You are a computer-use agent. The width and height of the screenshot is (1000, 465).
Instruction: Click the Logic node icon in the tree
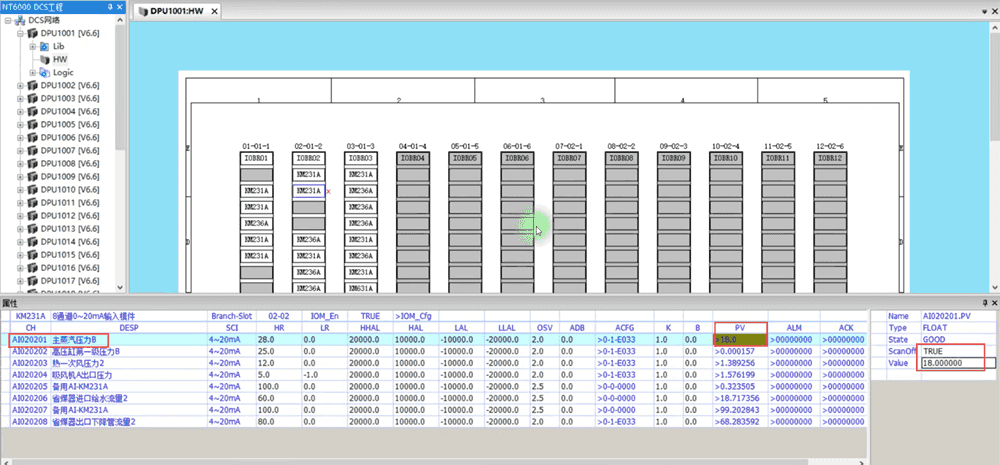[44, 73]
